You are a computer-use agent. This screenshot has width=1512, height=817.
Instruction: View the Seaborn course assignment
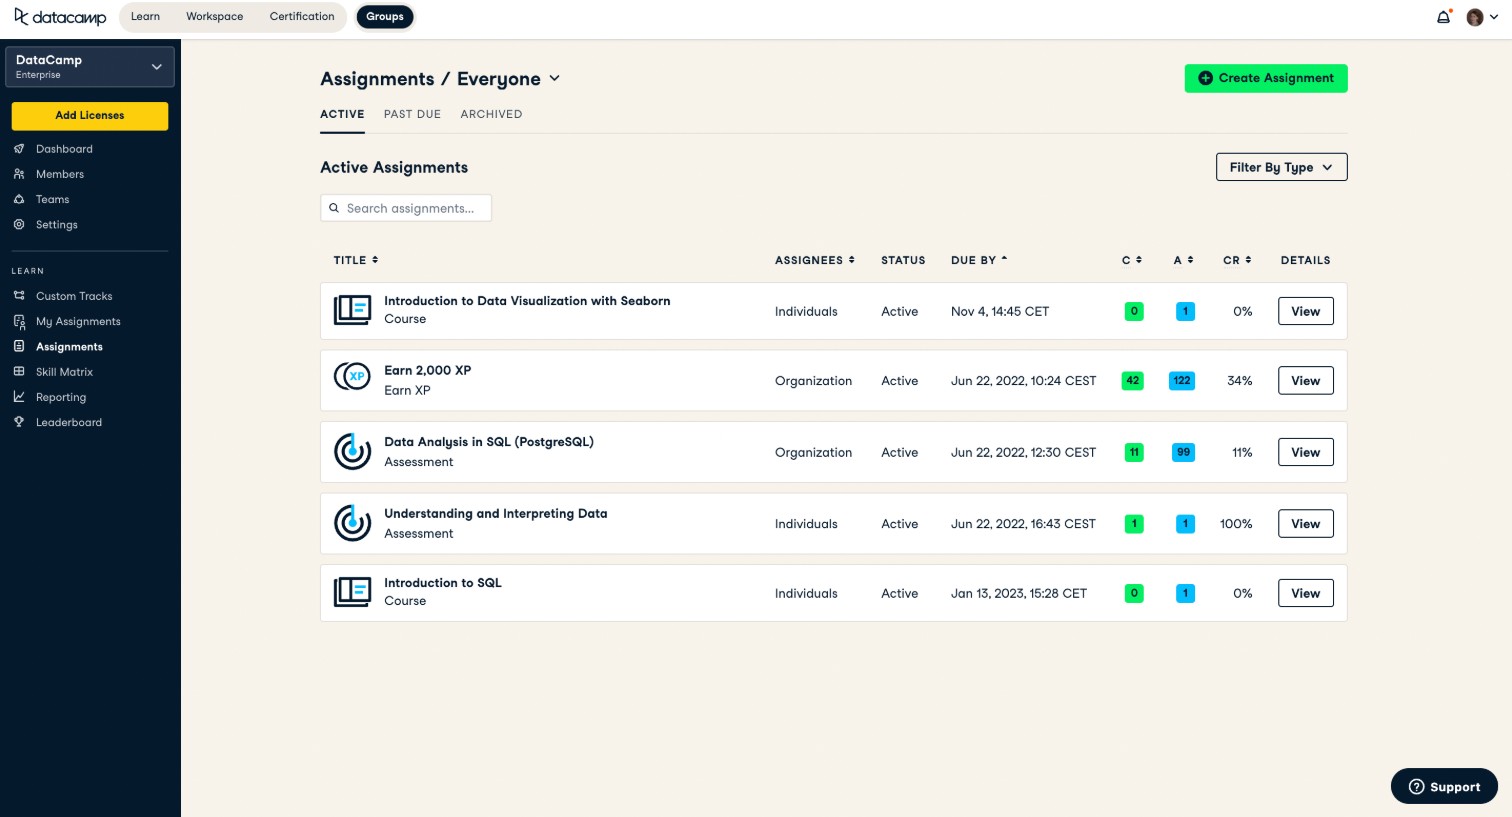pyautogui.click(x=1305, y=311)
